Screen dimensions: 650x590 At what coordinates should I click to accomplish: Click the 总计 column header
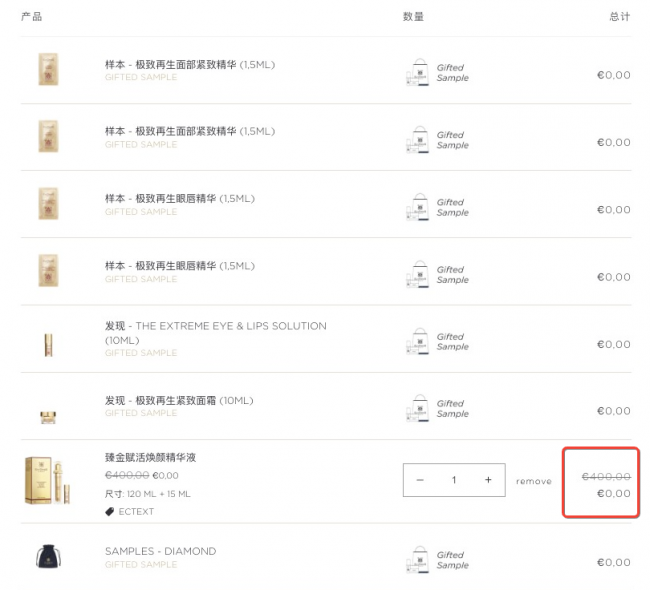coord(620,17)
